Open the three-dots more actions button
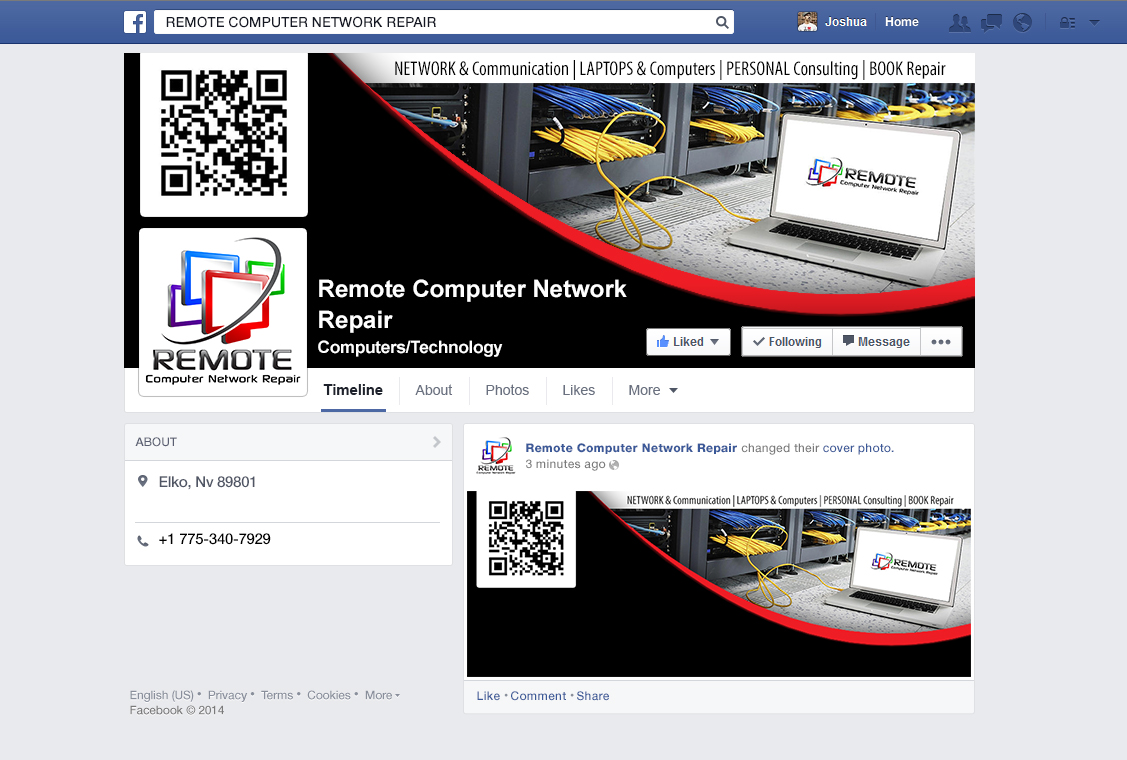 [x=941, y=342]
